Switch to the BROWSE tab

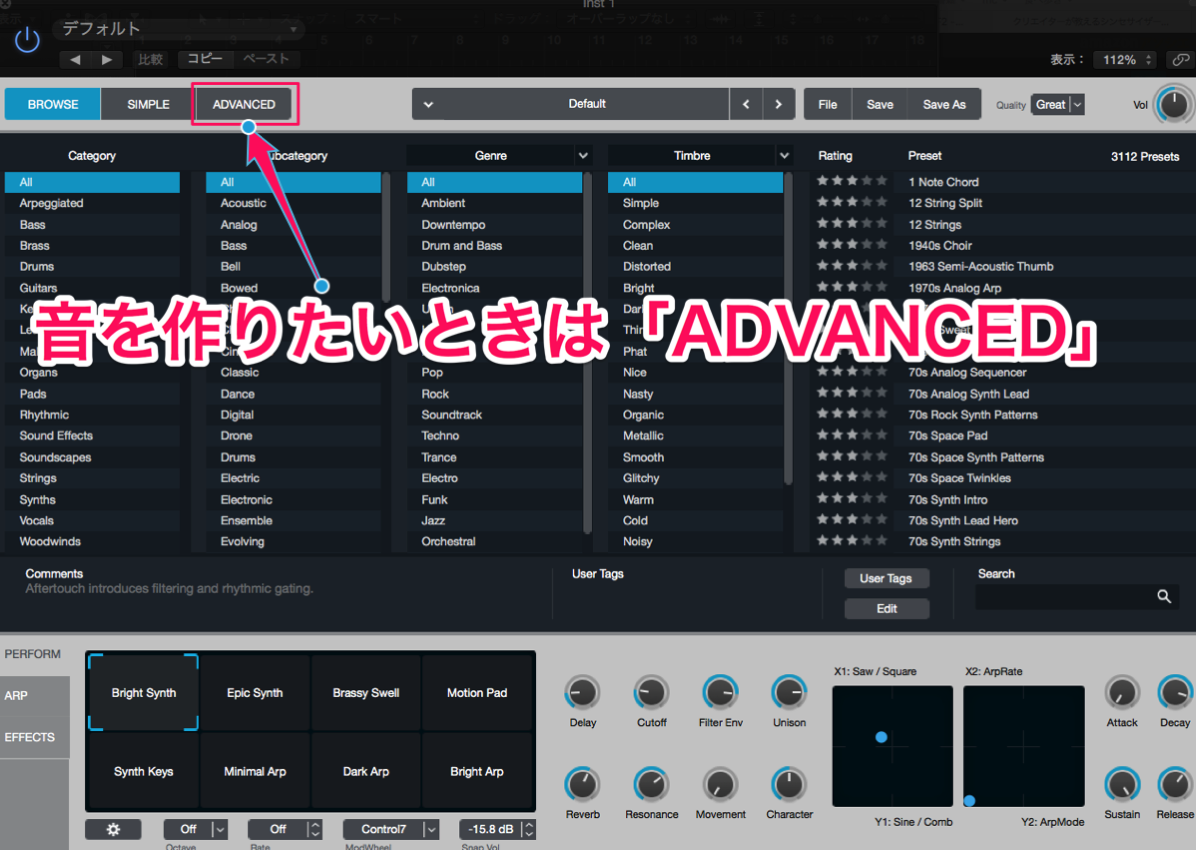[53, 105]
